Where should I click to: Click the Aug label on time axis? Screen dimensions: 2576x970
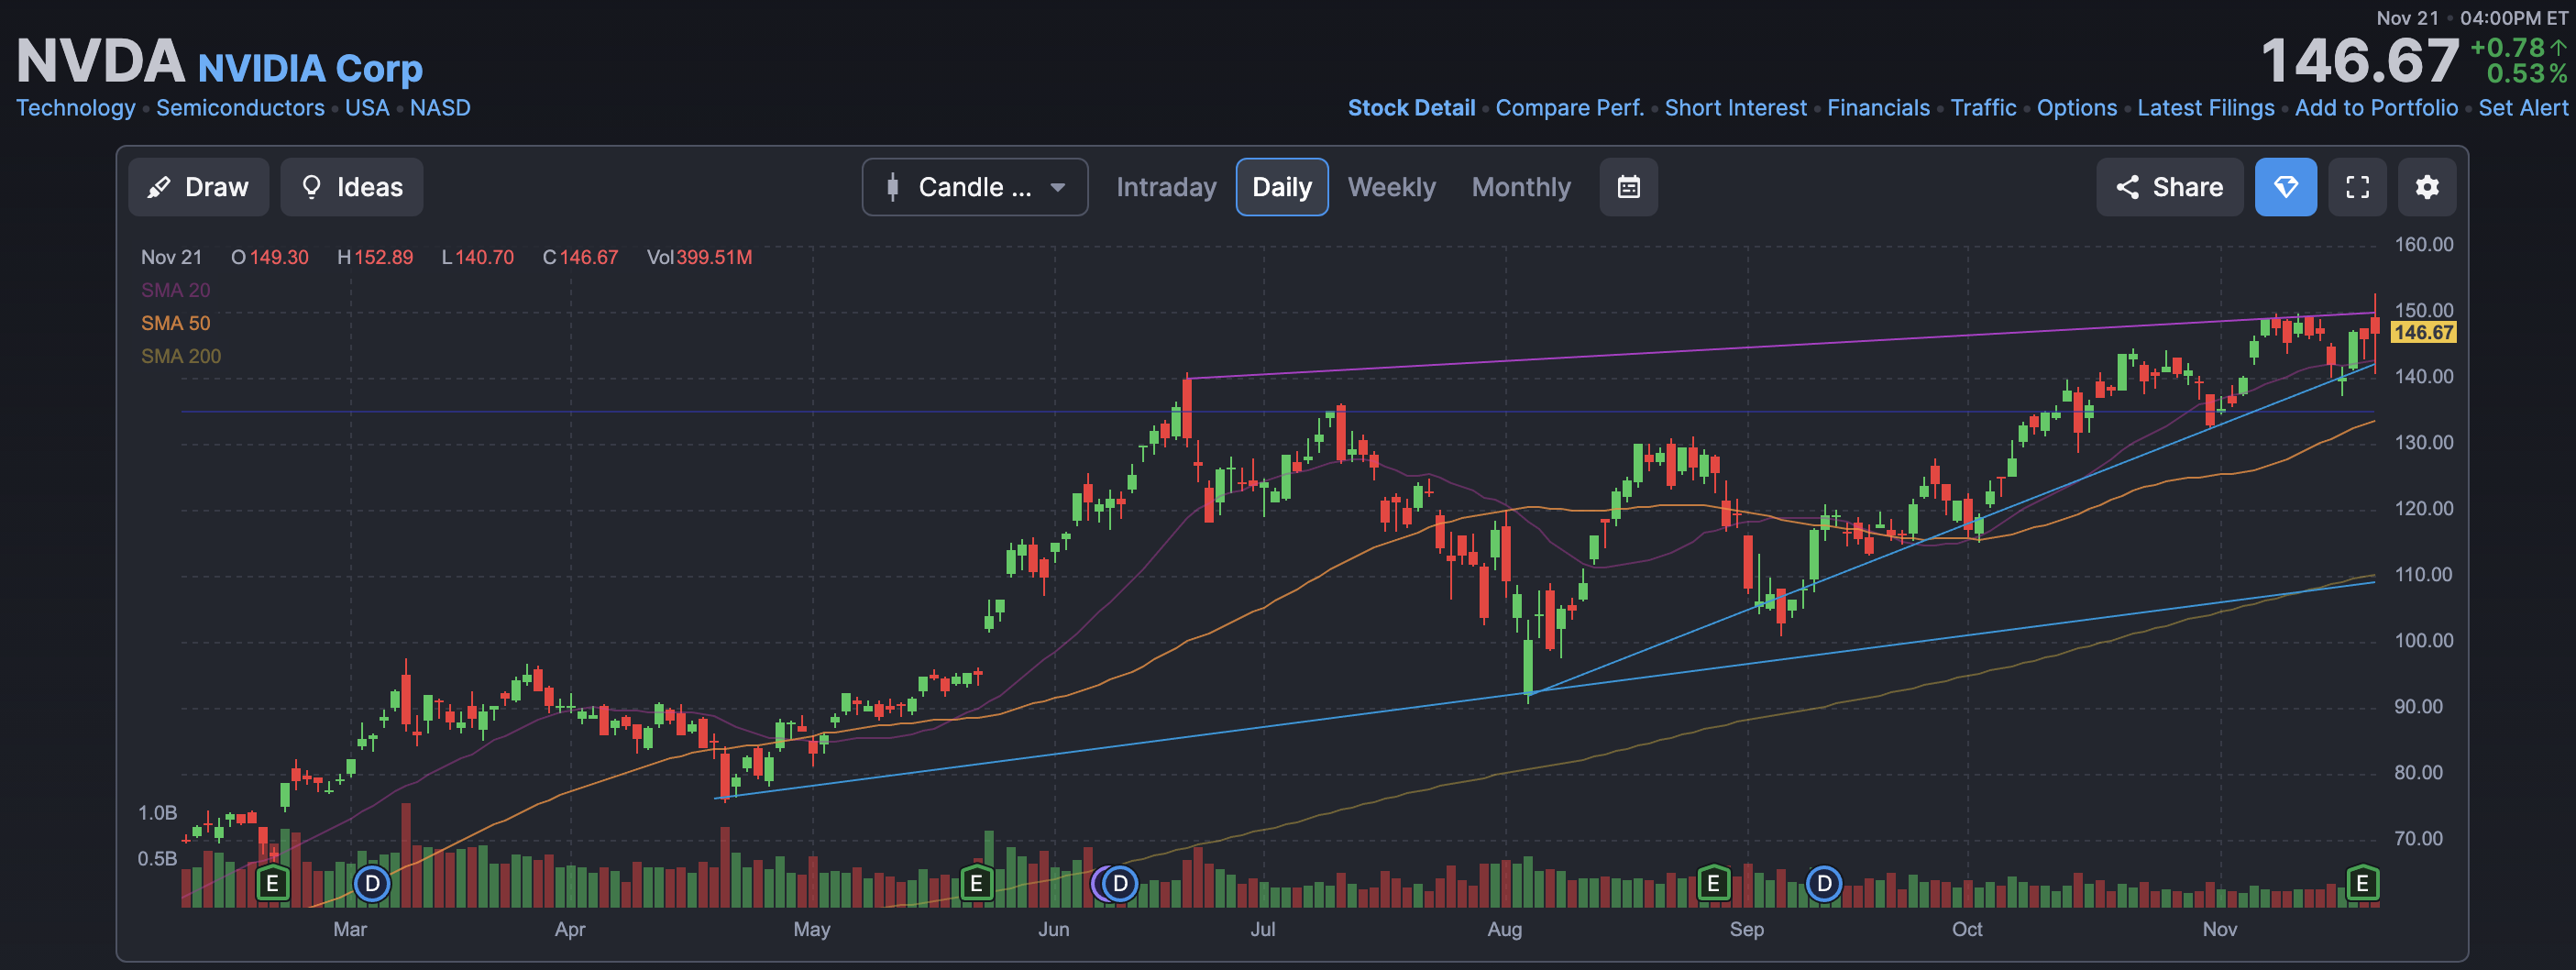(1504, 929)
